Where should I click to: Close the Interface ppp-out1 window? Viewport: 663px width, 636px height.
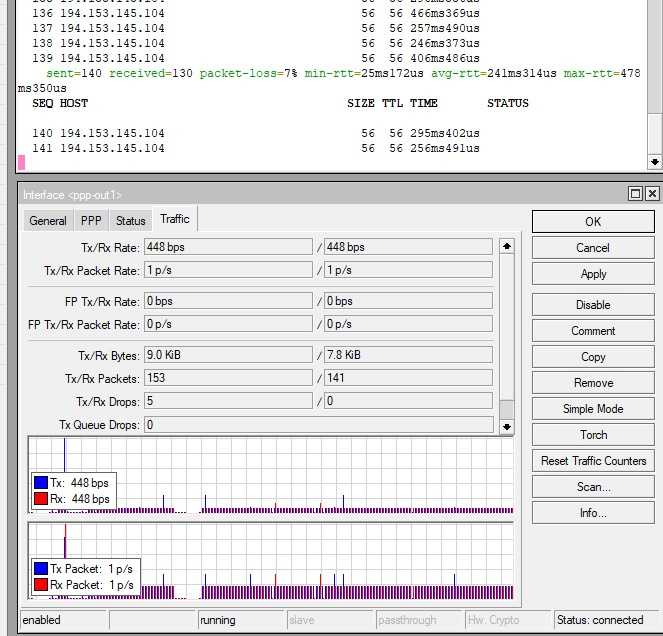click(x=652, y=194)
